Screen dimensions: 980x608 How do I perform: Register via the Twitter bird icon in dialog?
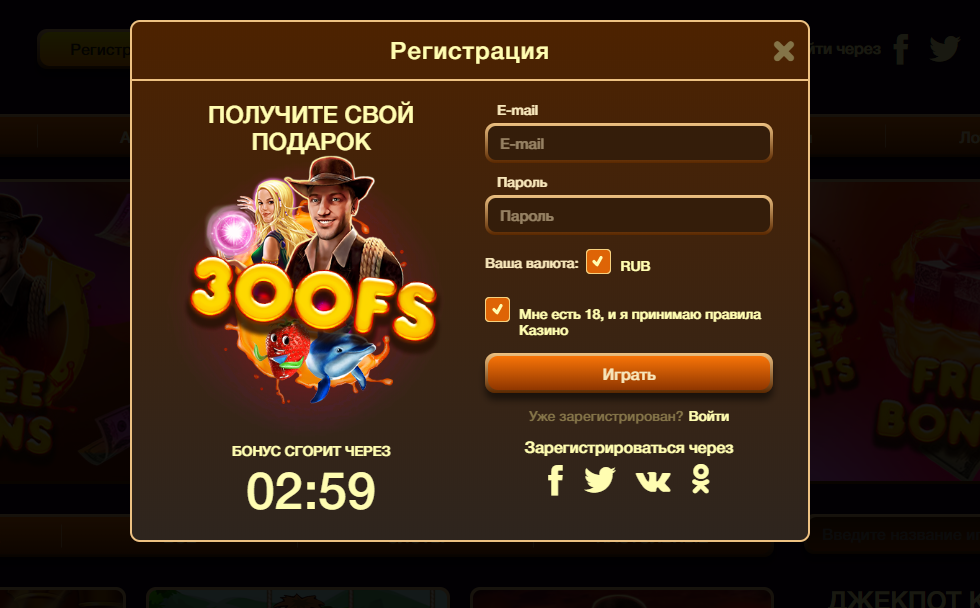point(599,480)
